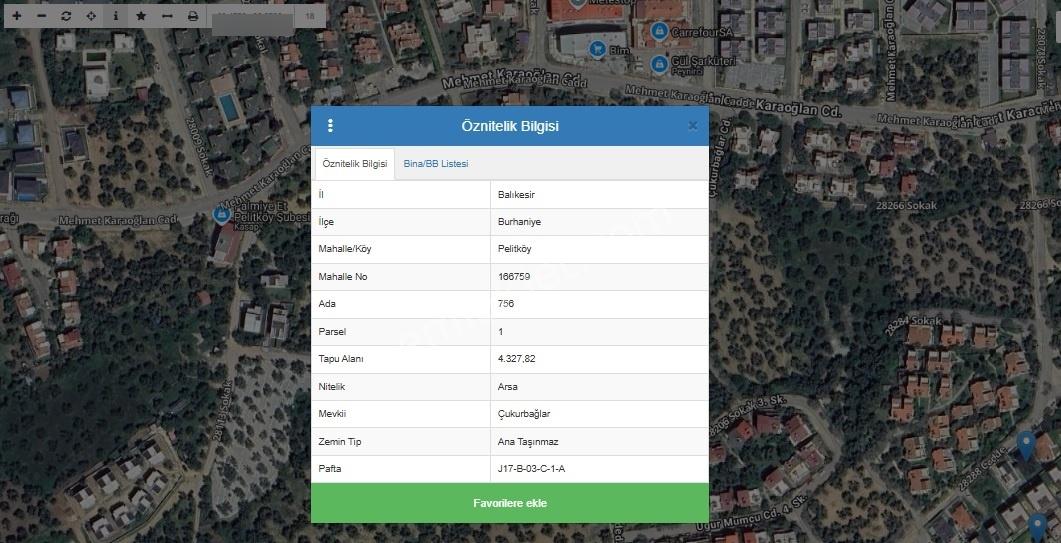The height and width of the screenshot is (543, 1061).
Task: Select the Balıkesir value cell
Action: 600,194
